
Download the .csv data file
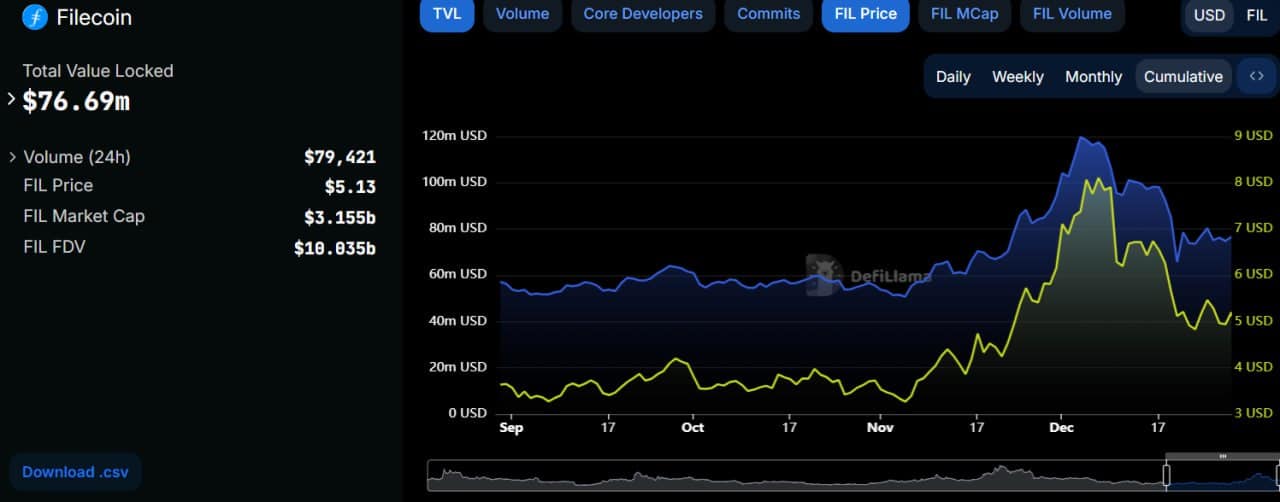click(76, 472)
